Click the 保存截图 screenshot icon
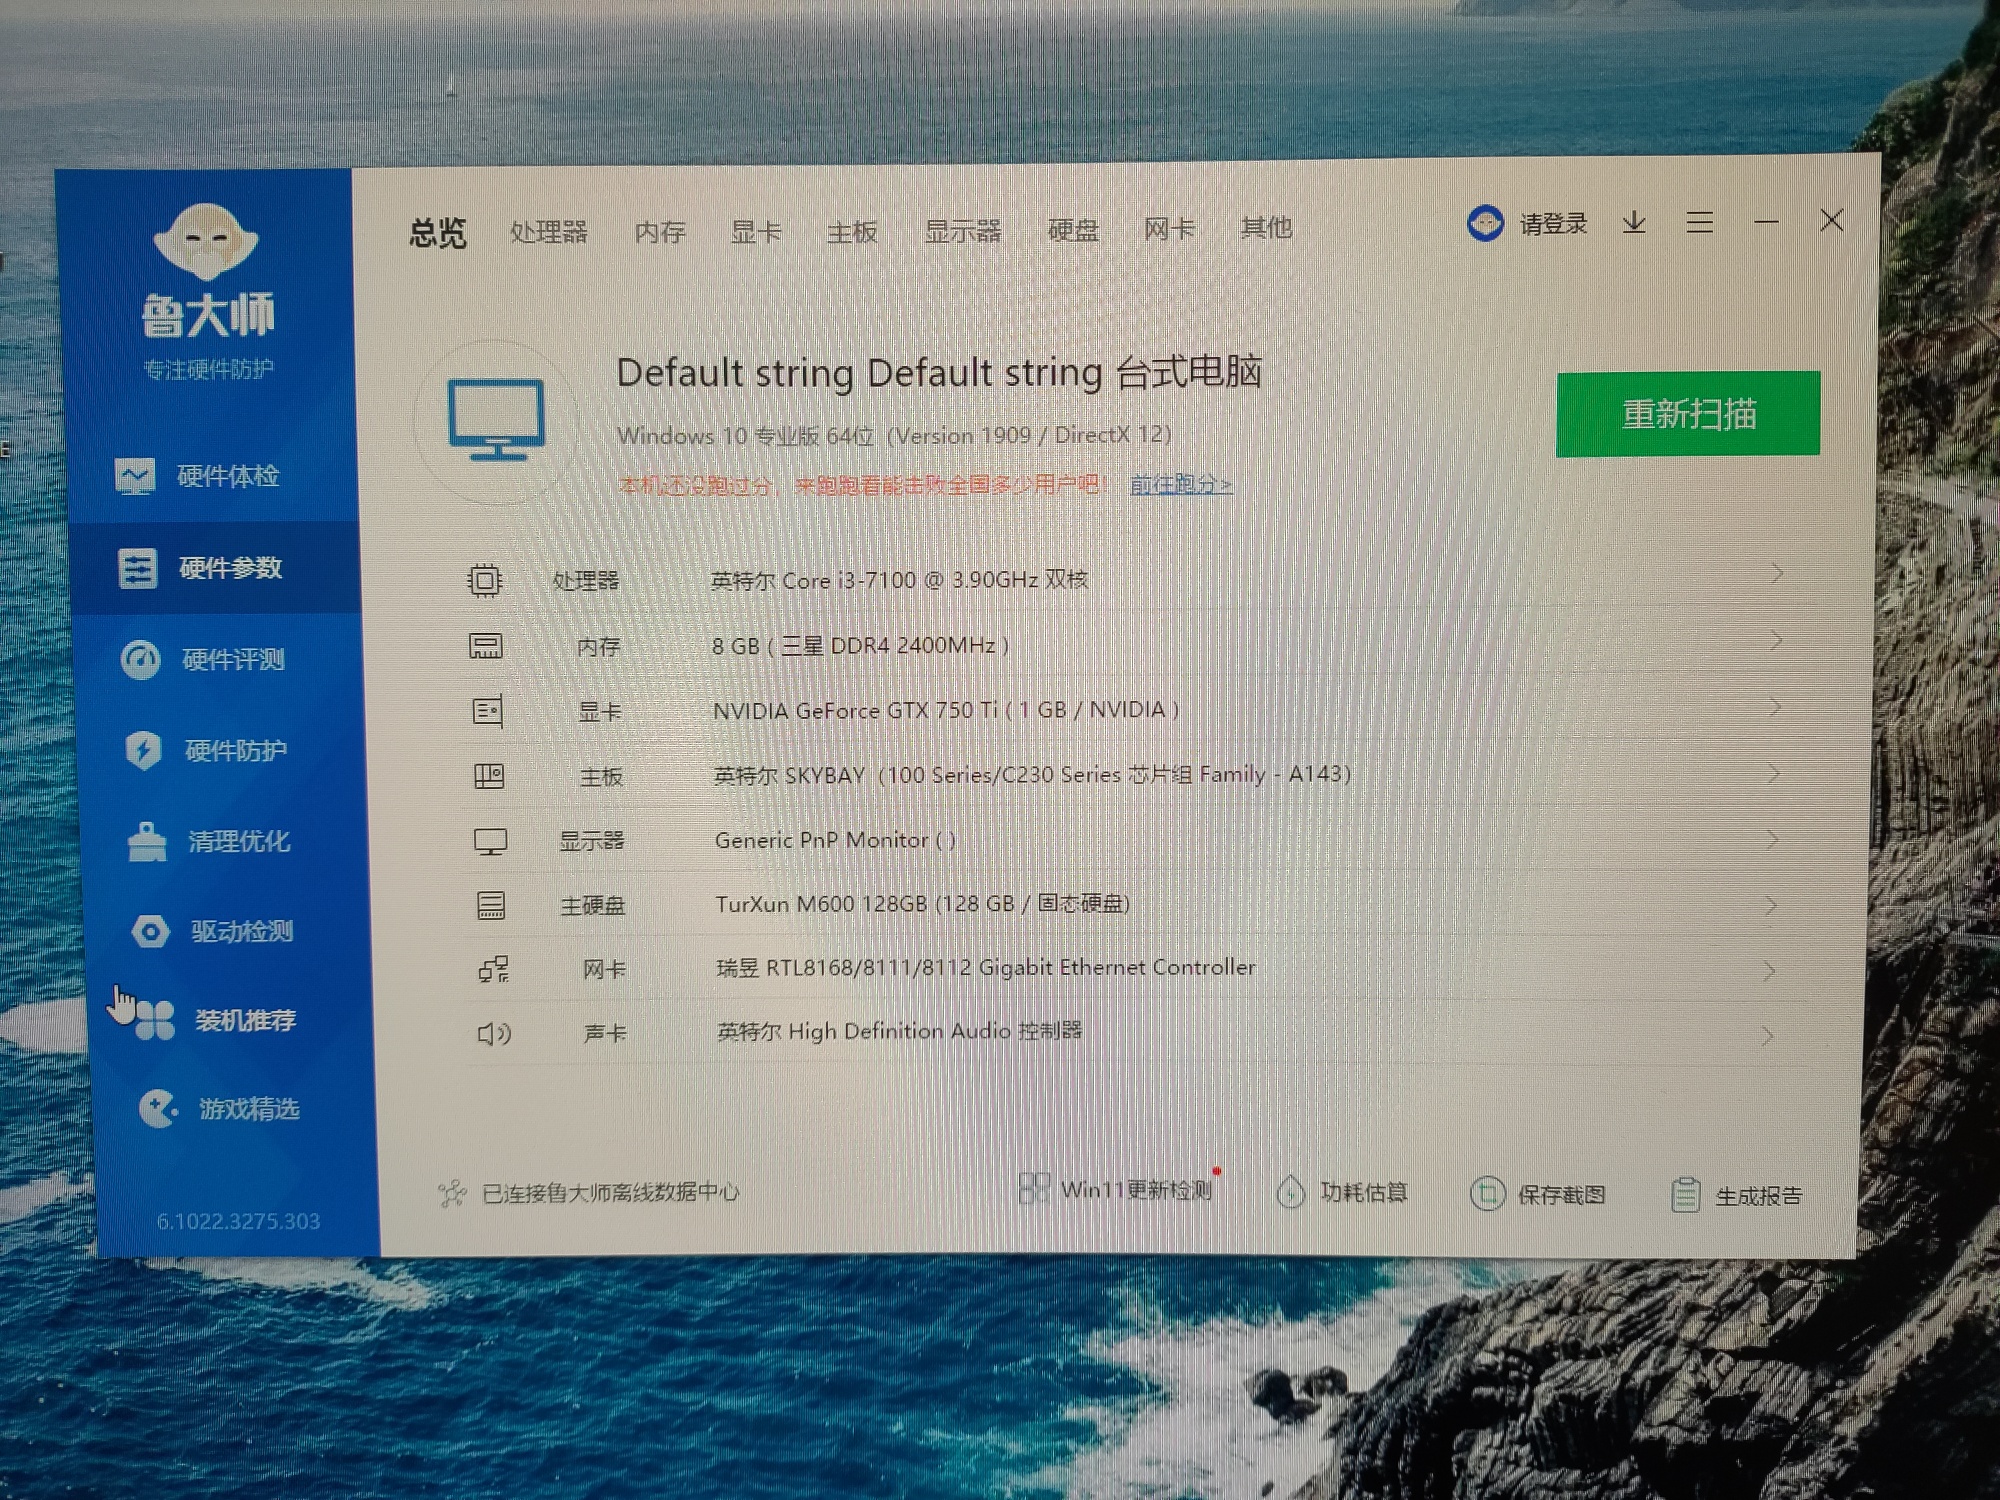 tap(1487, 1193)
